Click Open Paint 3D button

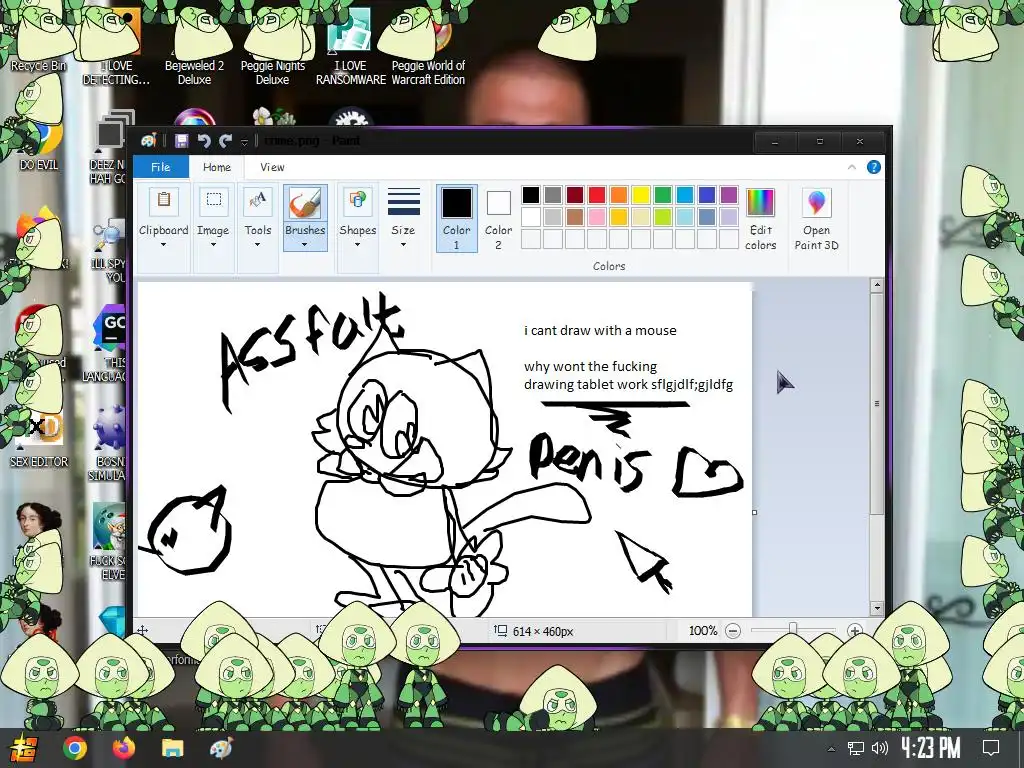click(816, 219)
